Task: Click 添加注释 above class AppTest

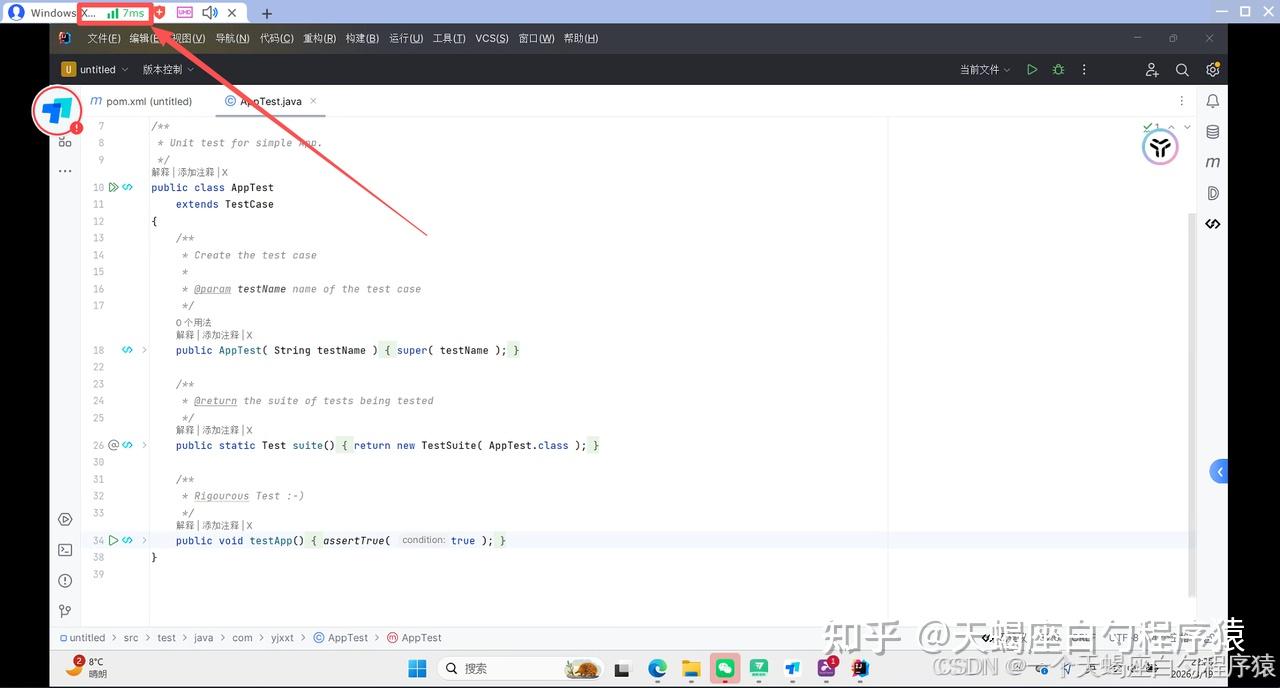Action: pos(196,173)
